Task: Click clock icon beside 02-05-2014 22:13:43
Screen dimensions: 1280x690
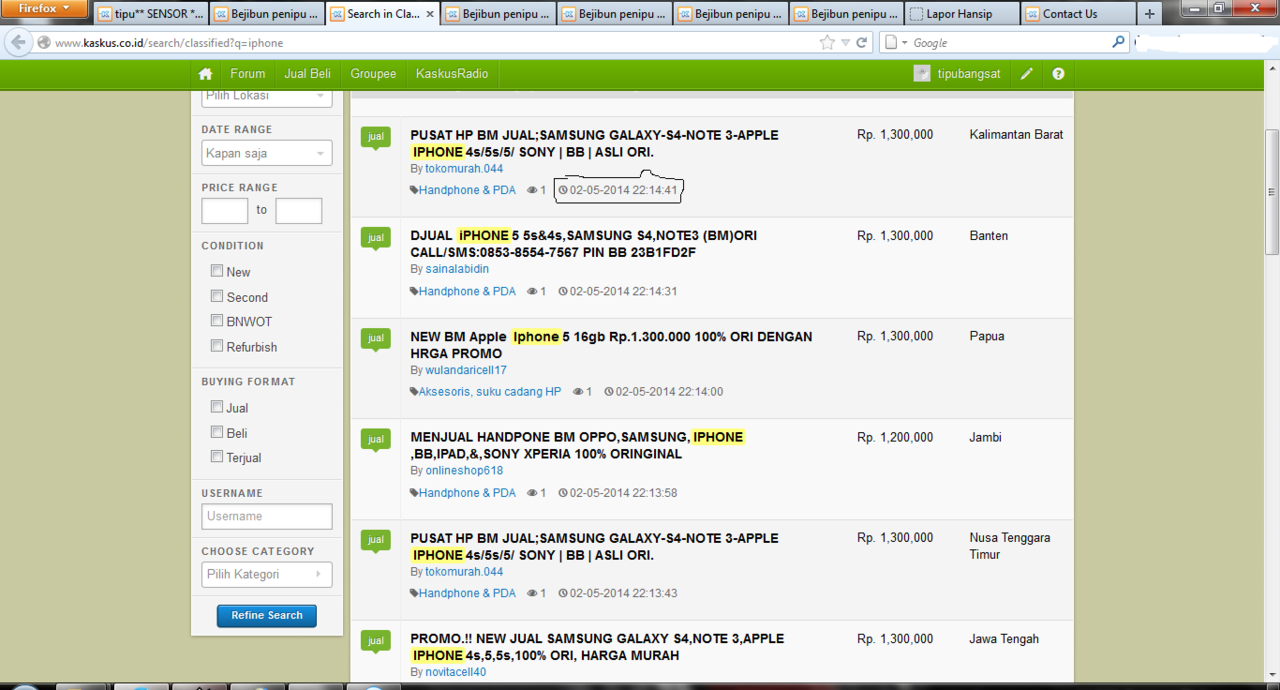Action: pos(563,594)
